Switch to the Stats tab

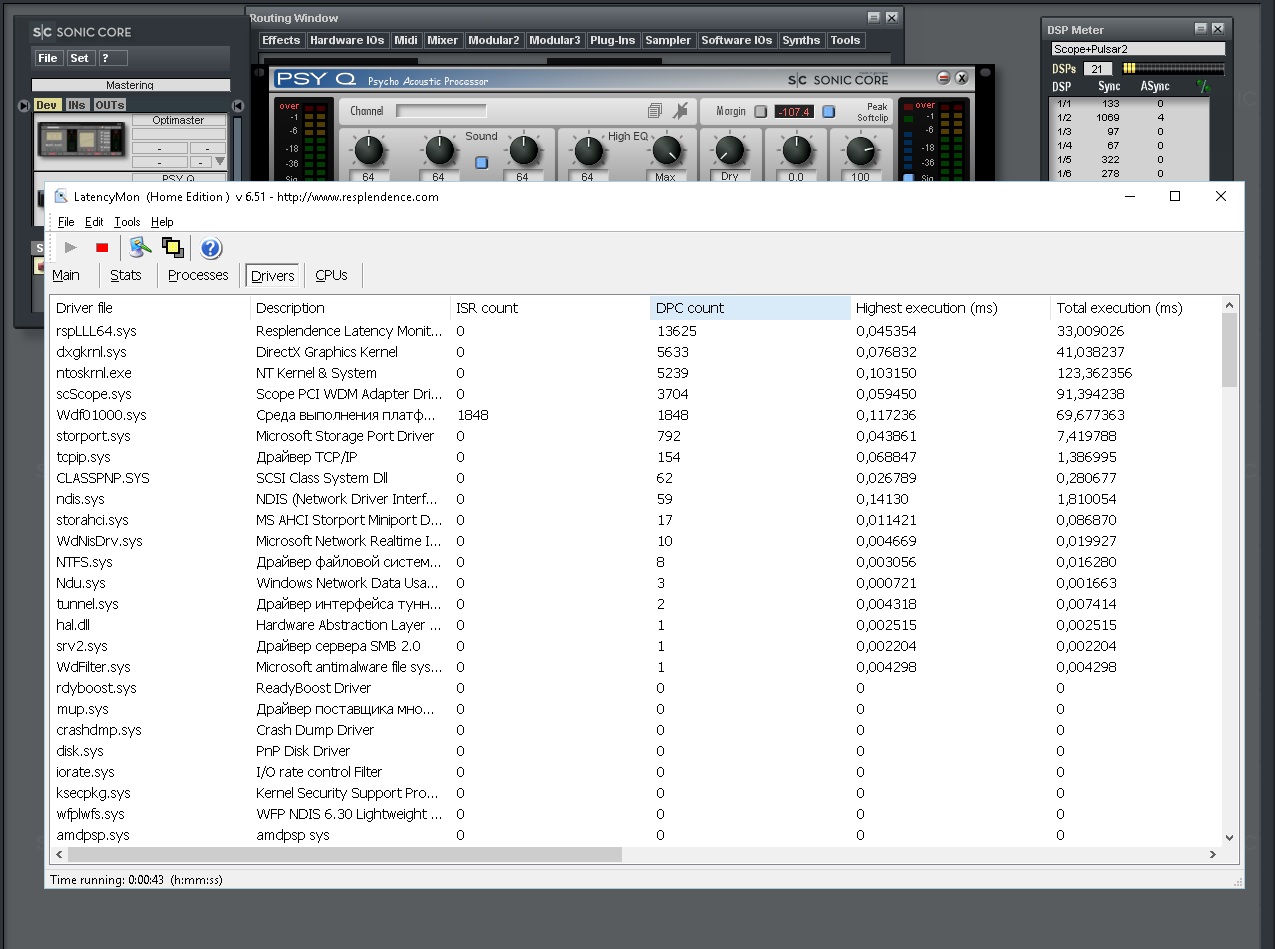point(126,275)
